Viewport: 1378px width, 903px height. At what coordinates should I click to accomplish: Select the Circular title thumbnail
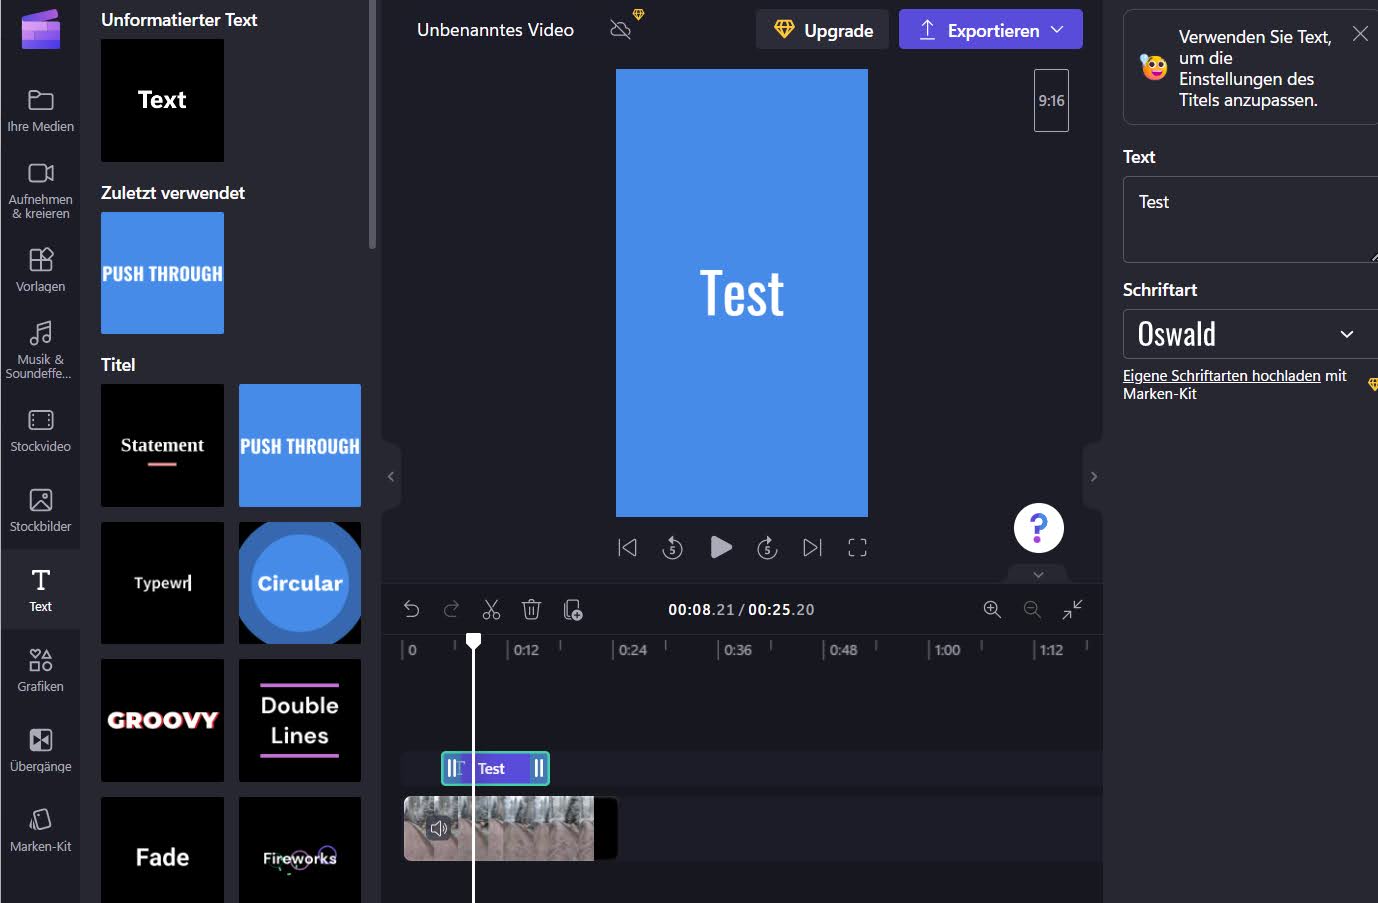click(x=300, y=583)
